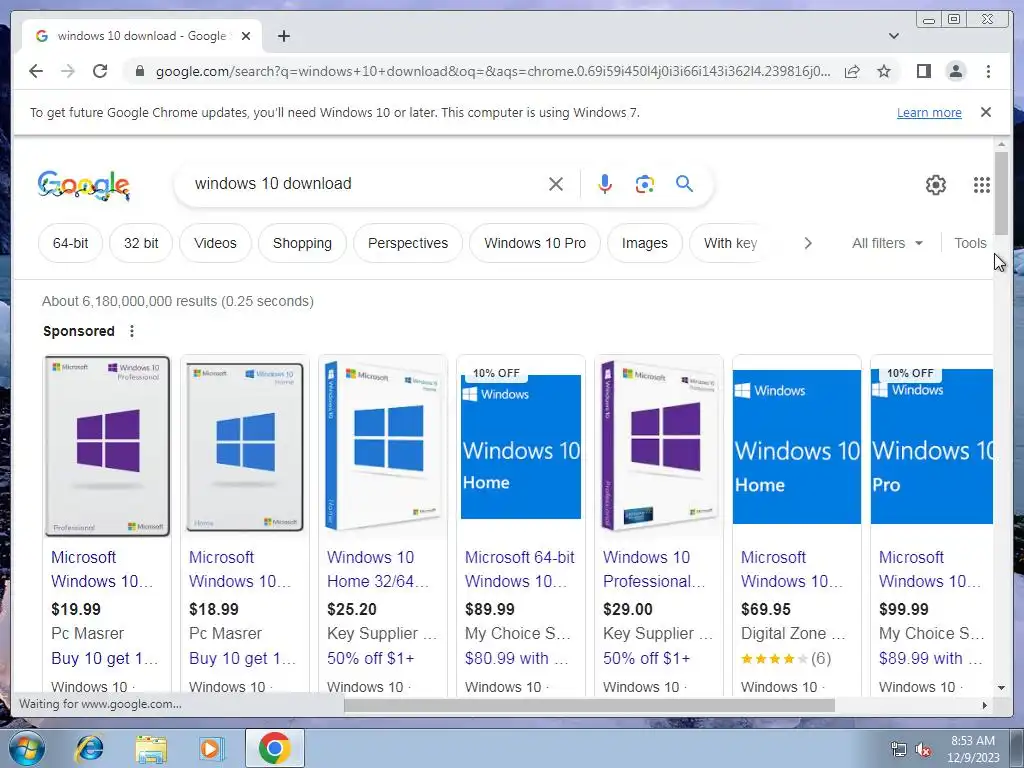
Task: Filter results by 32 bit chip
Action: 141,243
